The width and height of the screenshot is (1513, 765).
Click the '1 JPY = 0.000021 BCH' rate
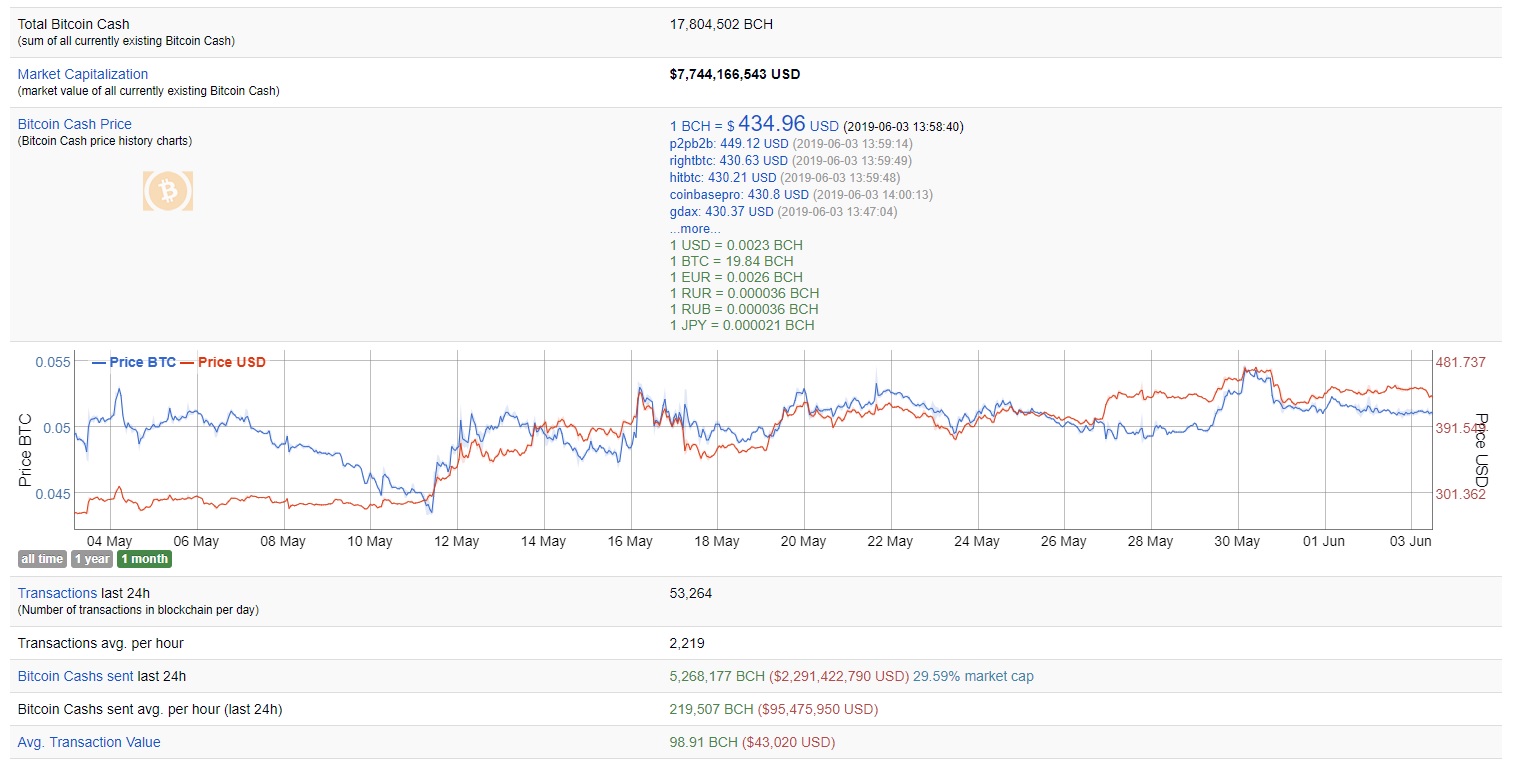click(x=742, y=325)
